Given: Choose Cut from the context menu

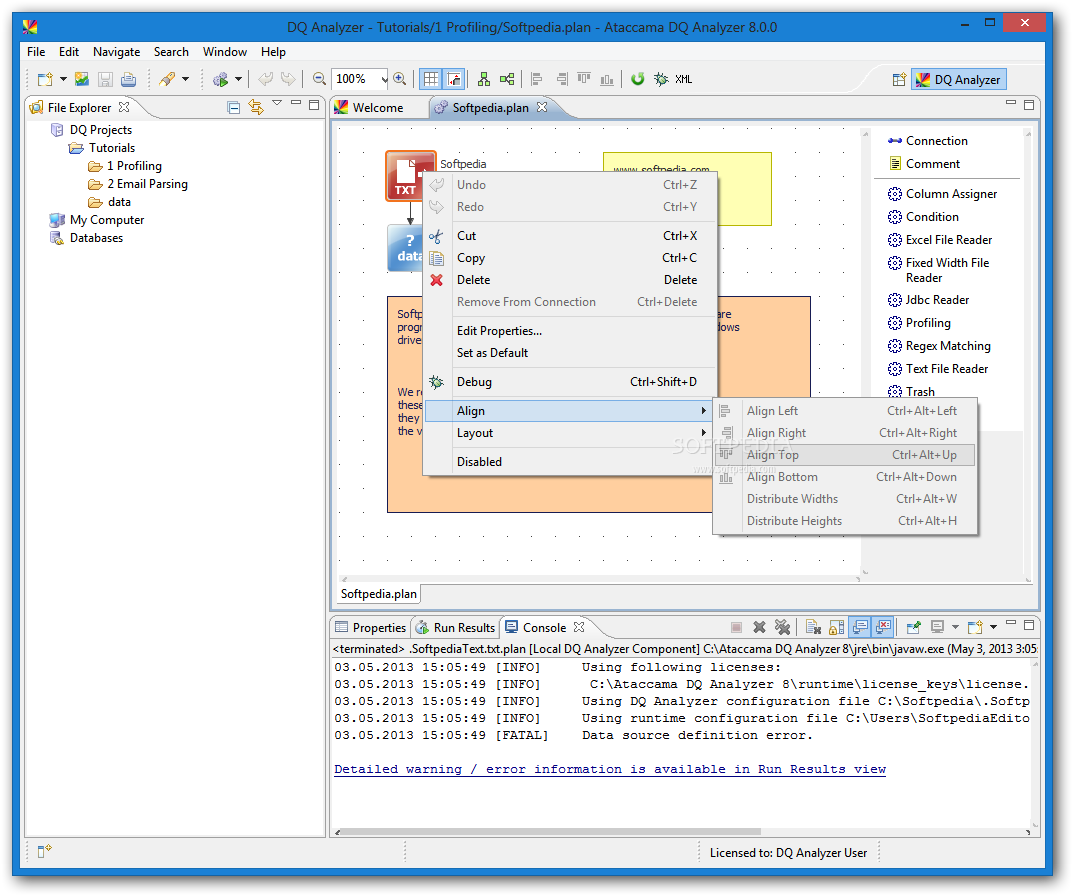Looking at the screenshot, I should pyautogui.click(x=569, y=236).
